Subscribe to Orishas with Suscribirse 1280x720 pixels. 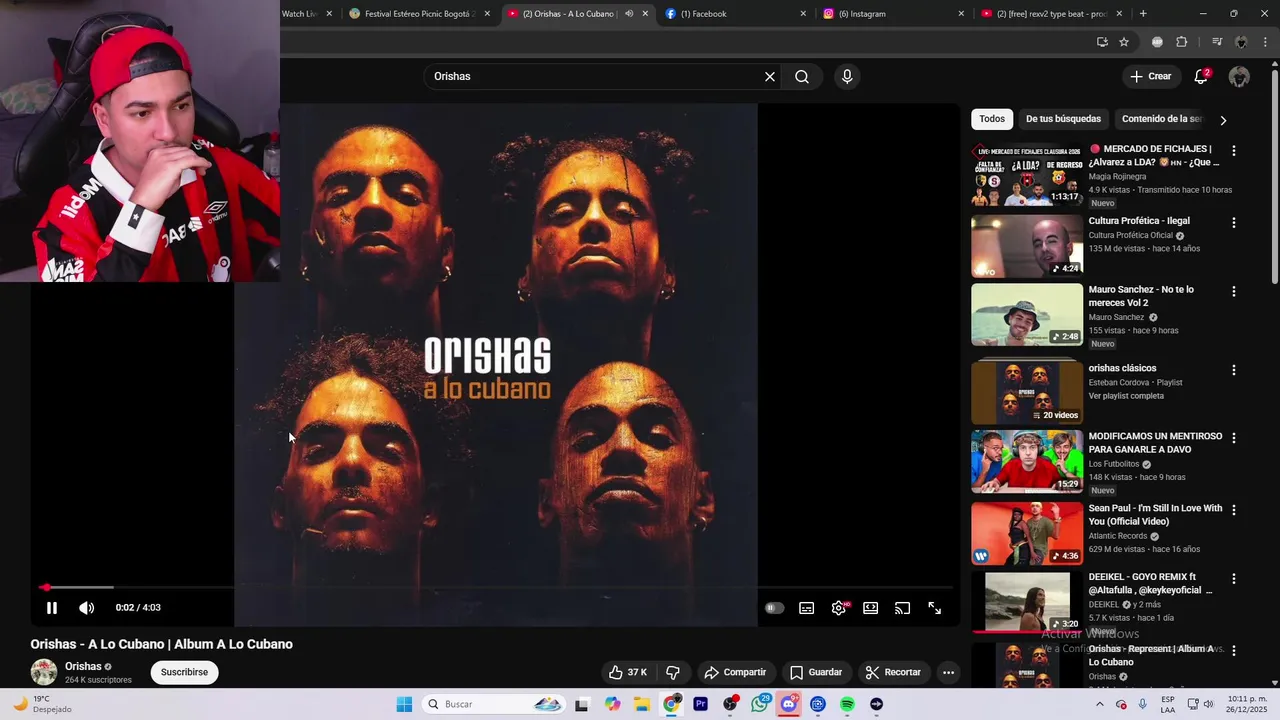click(184, 672)
